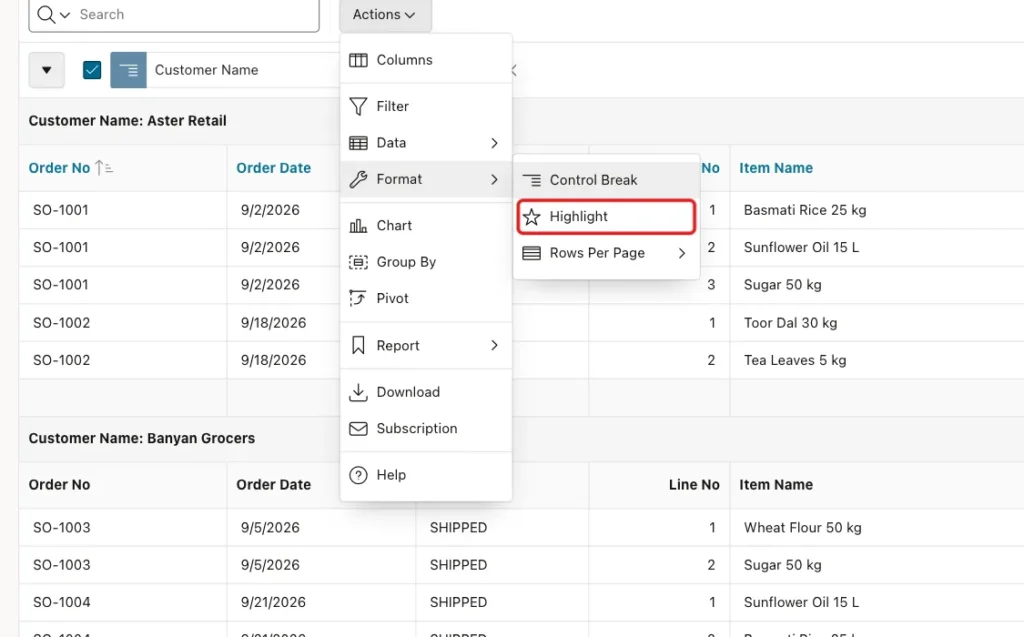Click the Highlight star icon
The height and width of the screenshot is (637, 1024).
coord(532,217)
